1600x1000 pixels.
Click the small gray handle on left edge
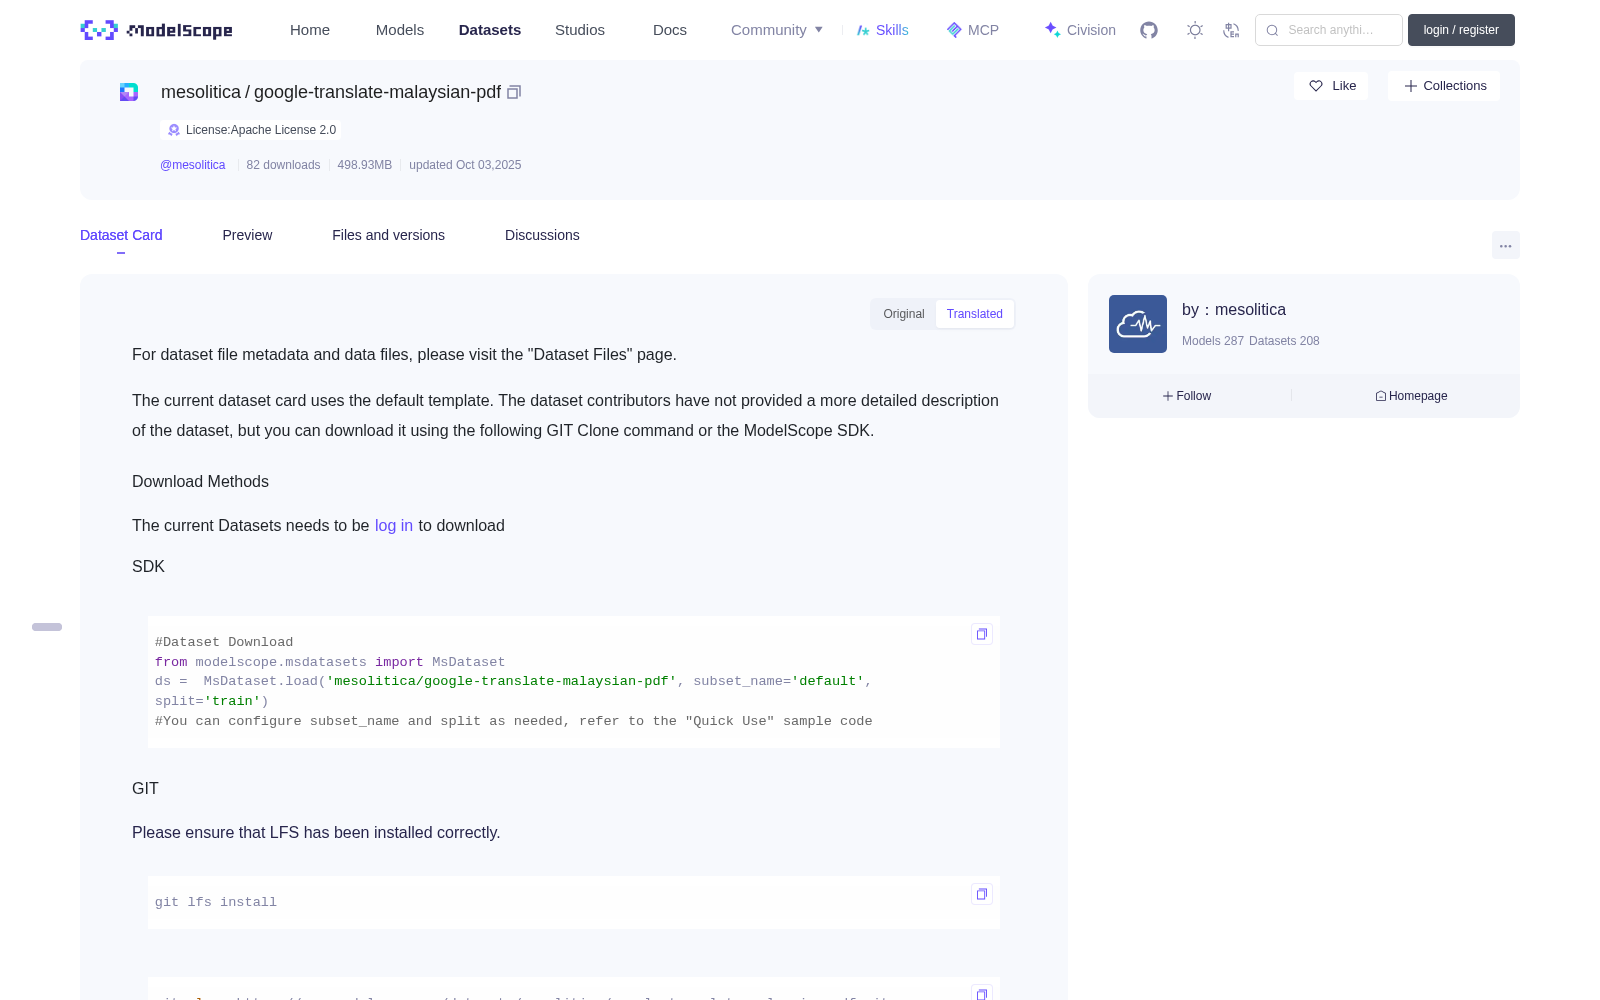(x=47, y=627)
